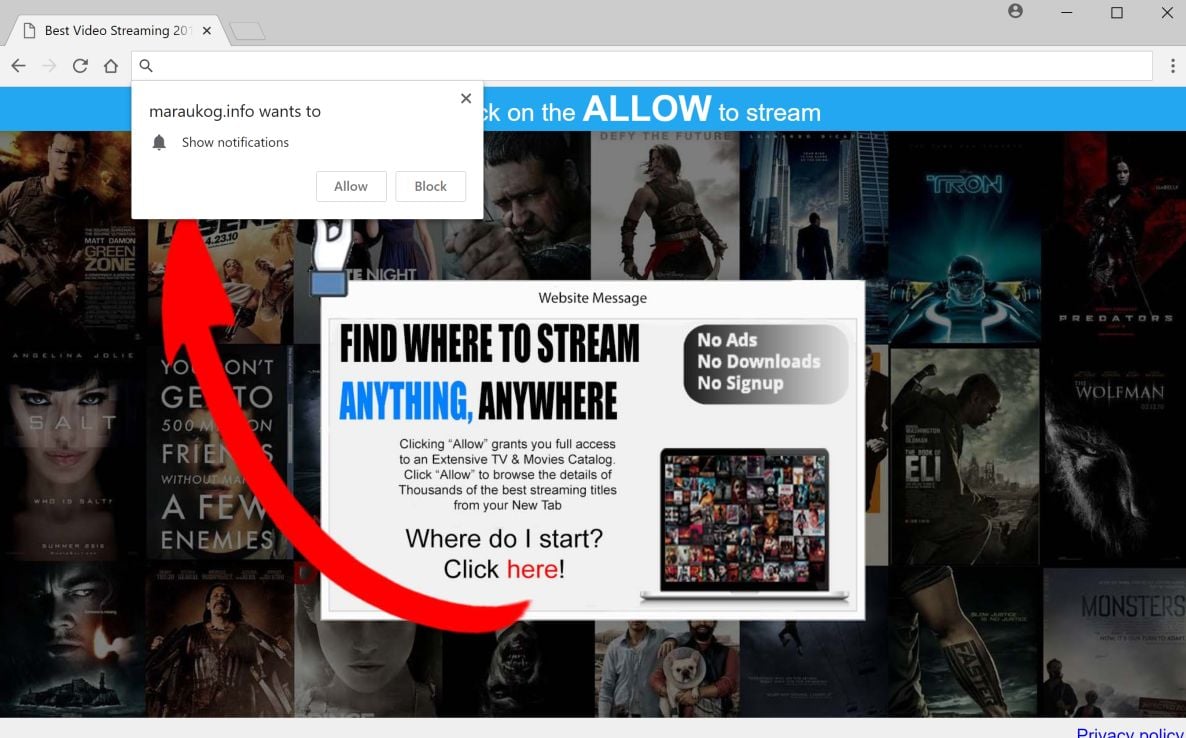
Task: Open a new tab button
Action: [247, 31]
